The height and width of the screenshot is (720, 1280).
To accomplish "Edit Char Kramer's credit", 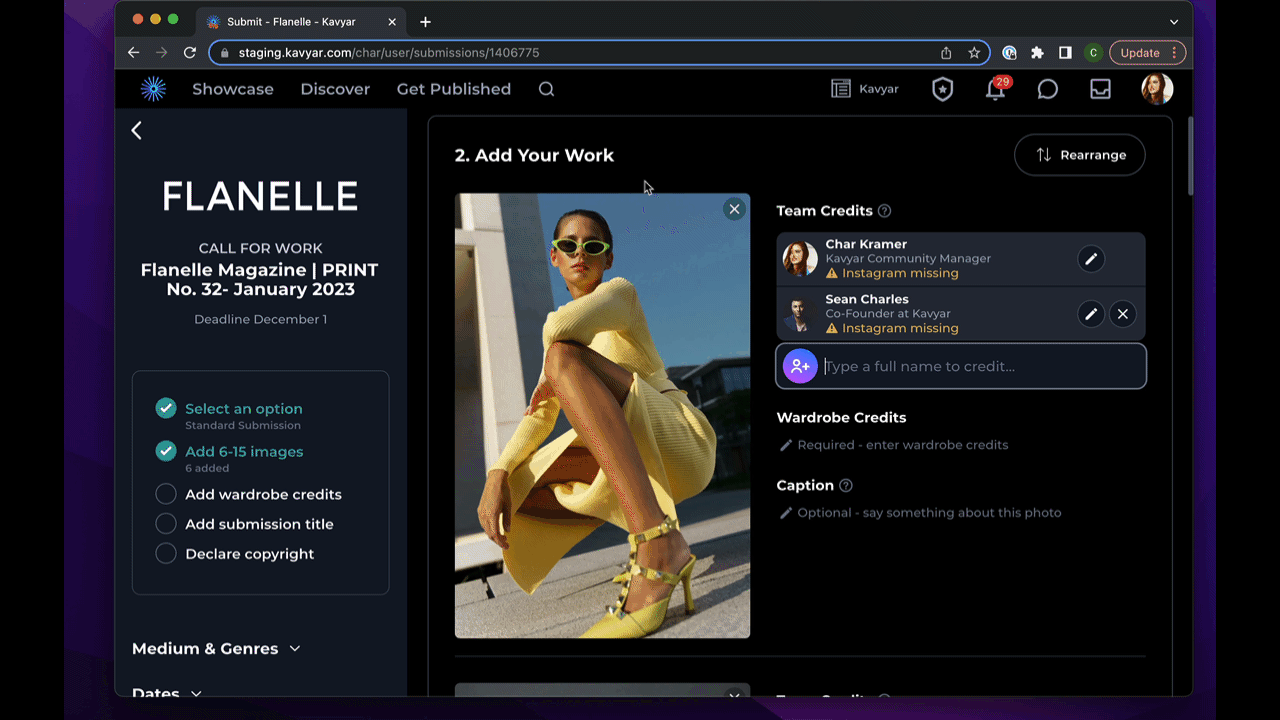I will (x=1091, y=259).
